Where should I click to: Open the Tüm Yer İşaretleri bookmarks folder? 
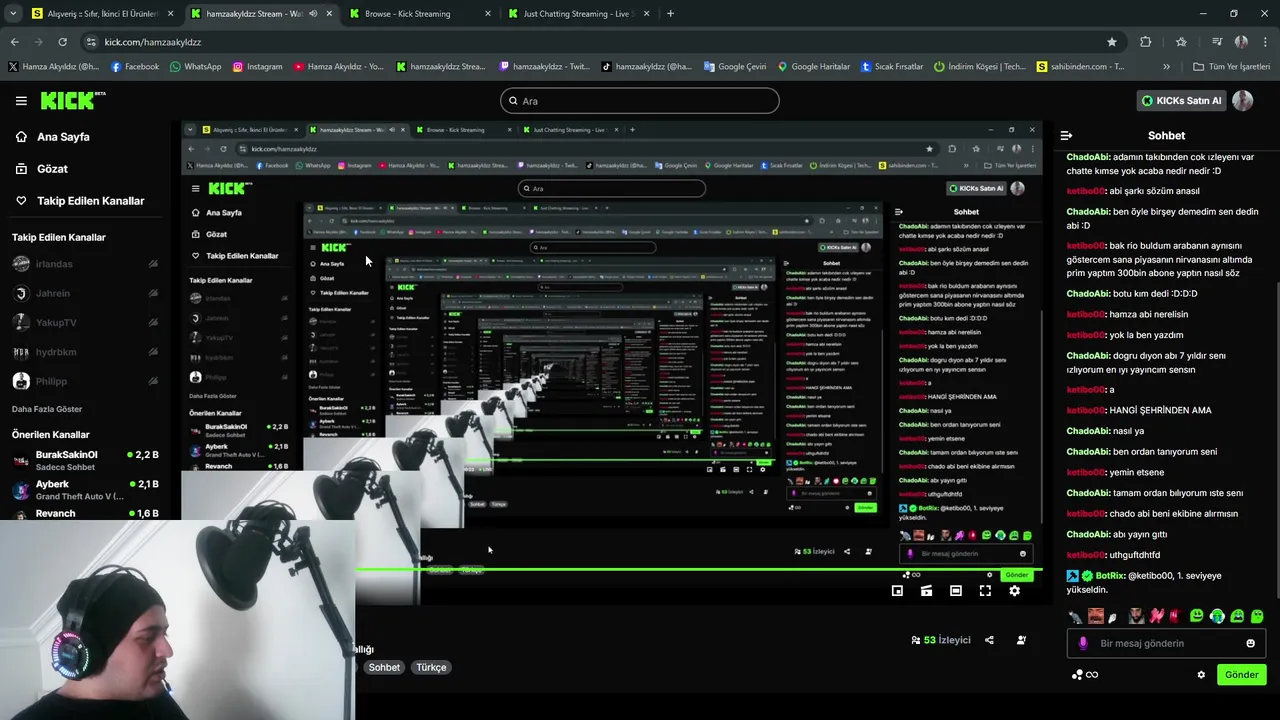pos(1231,67)
